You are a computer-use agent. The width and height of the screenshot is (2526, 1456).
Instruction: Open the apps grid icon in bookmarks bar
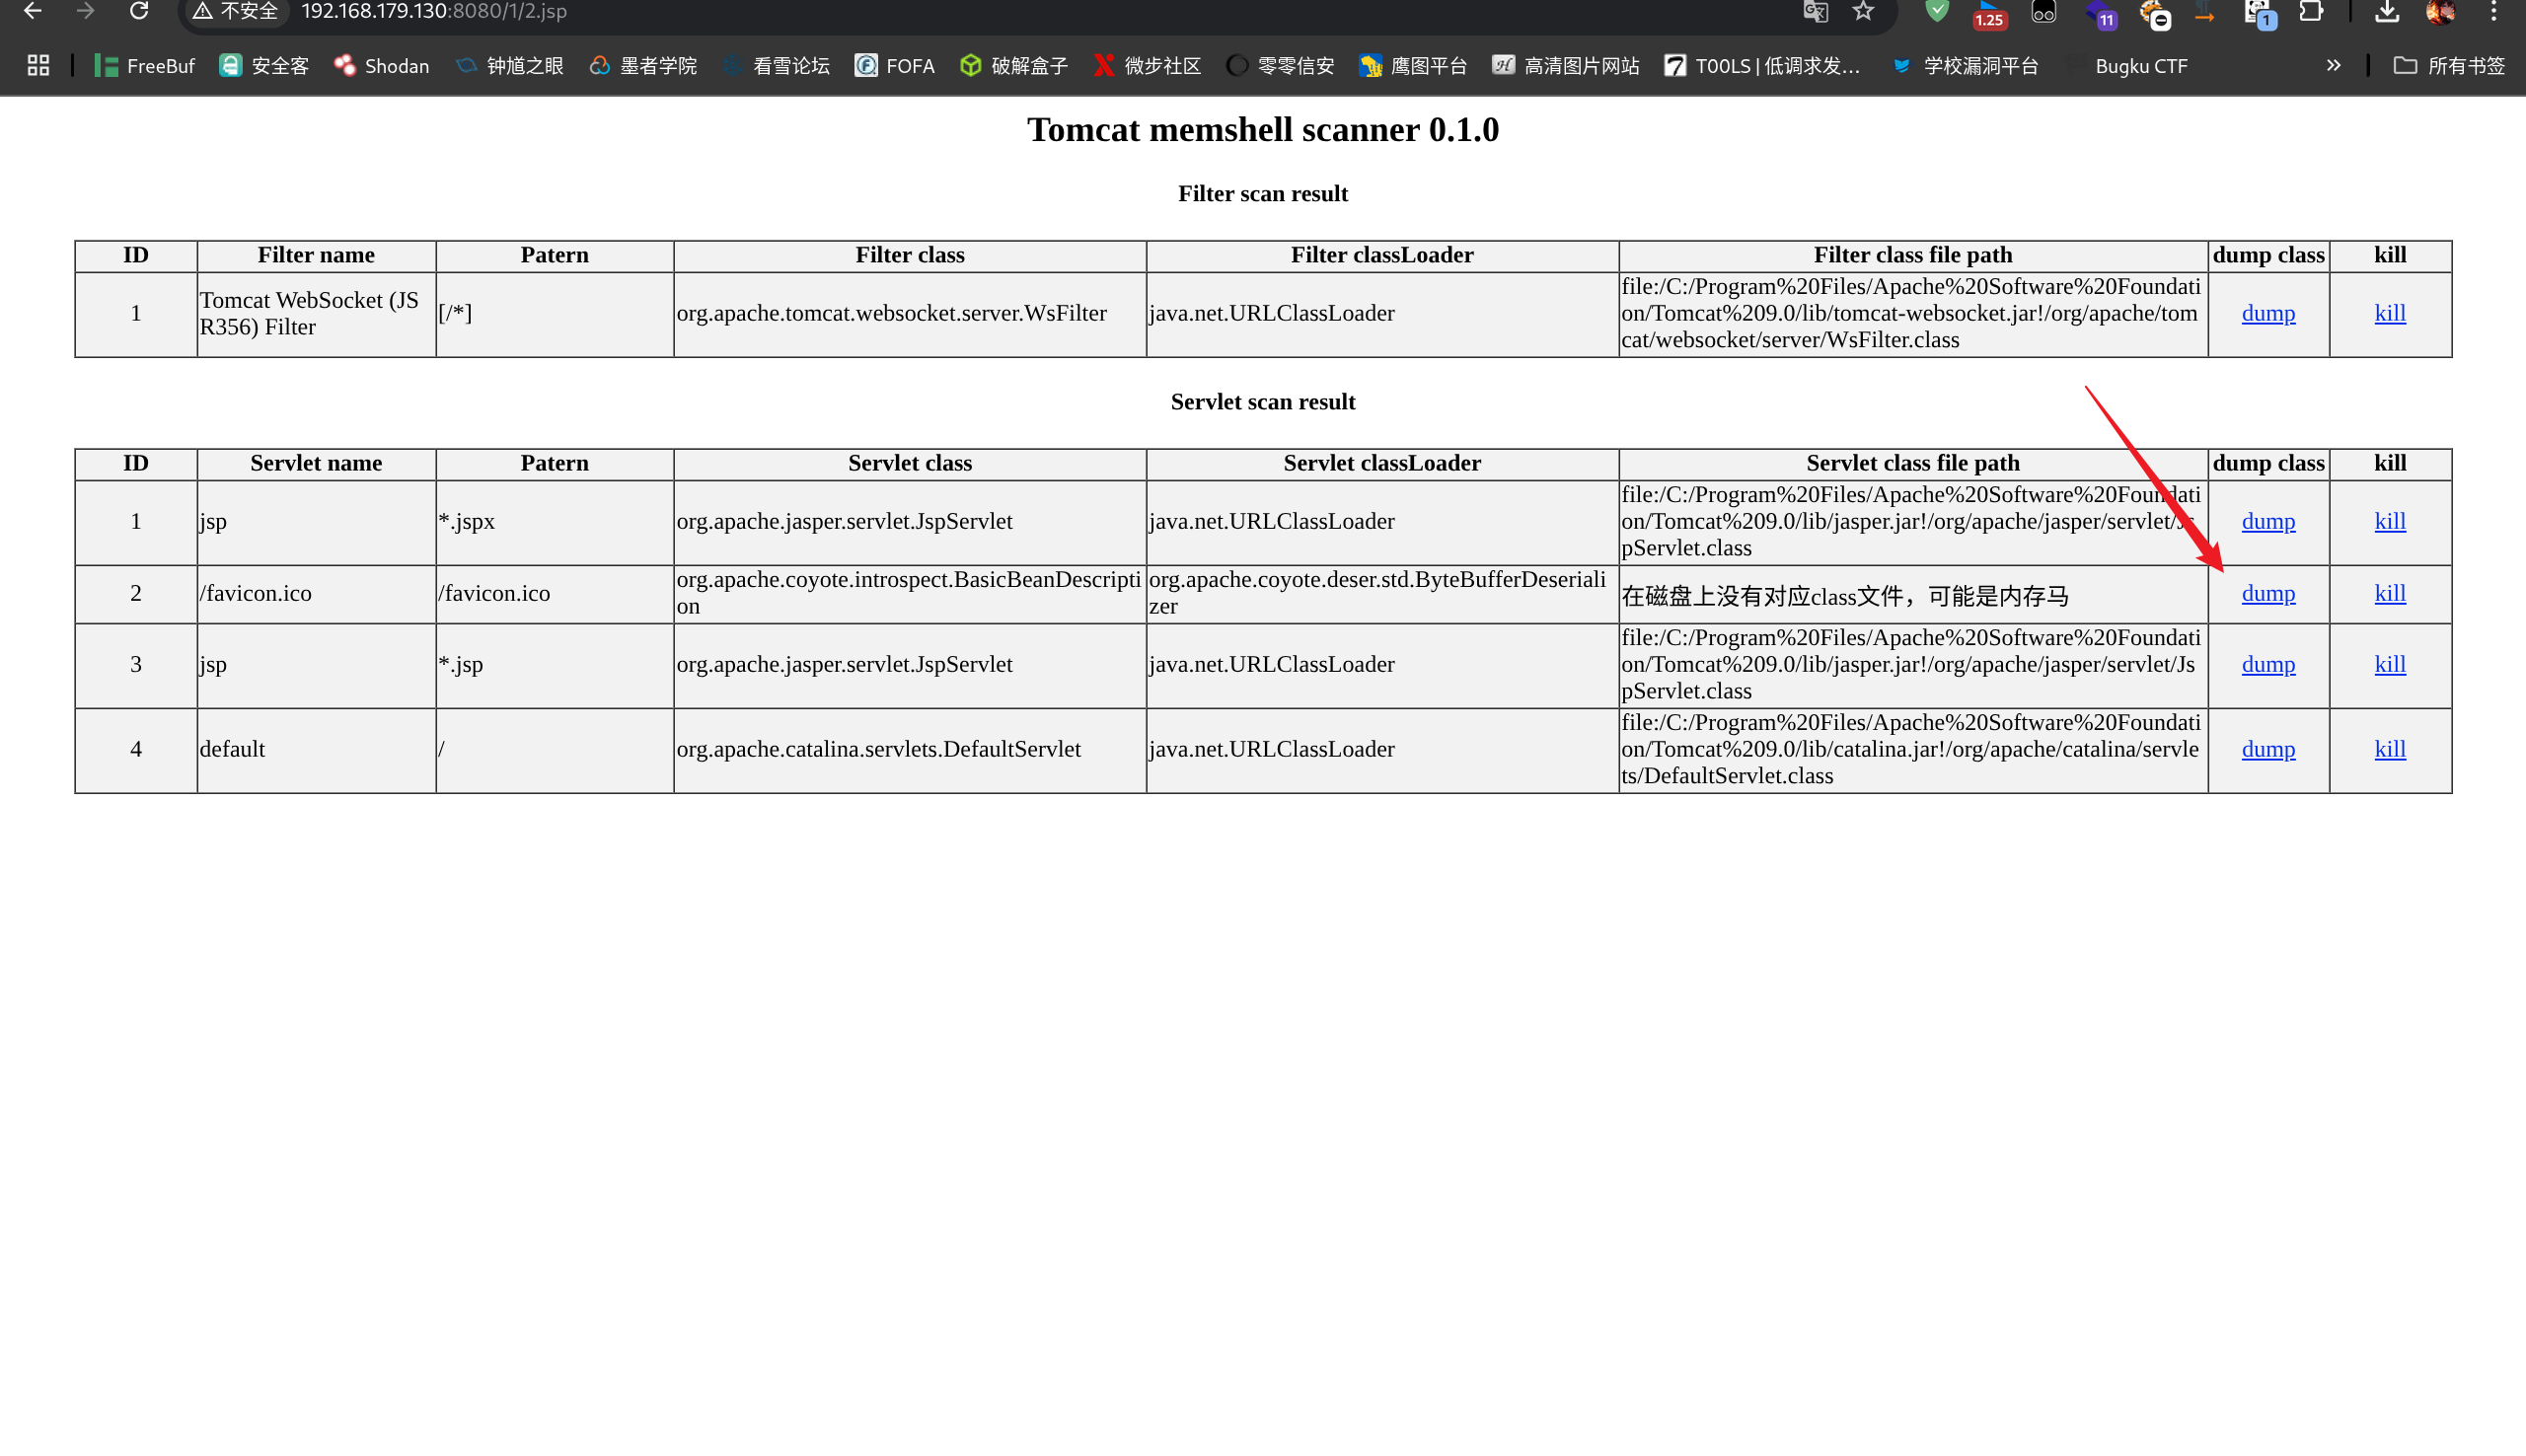[x=38, y=66]
